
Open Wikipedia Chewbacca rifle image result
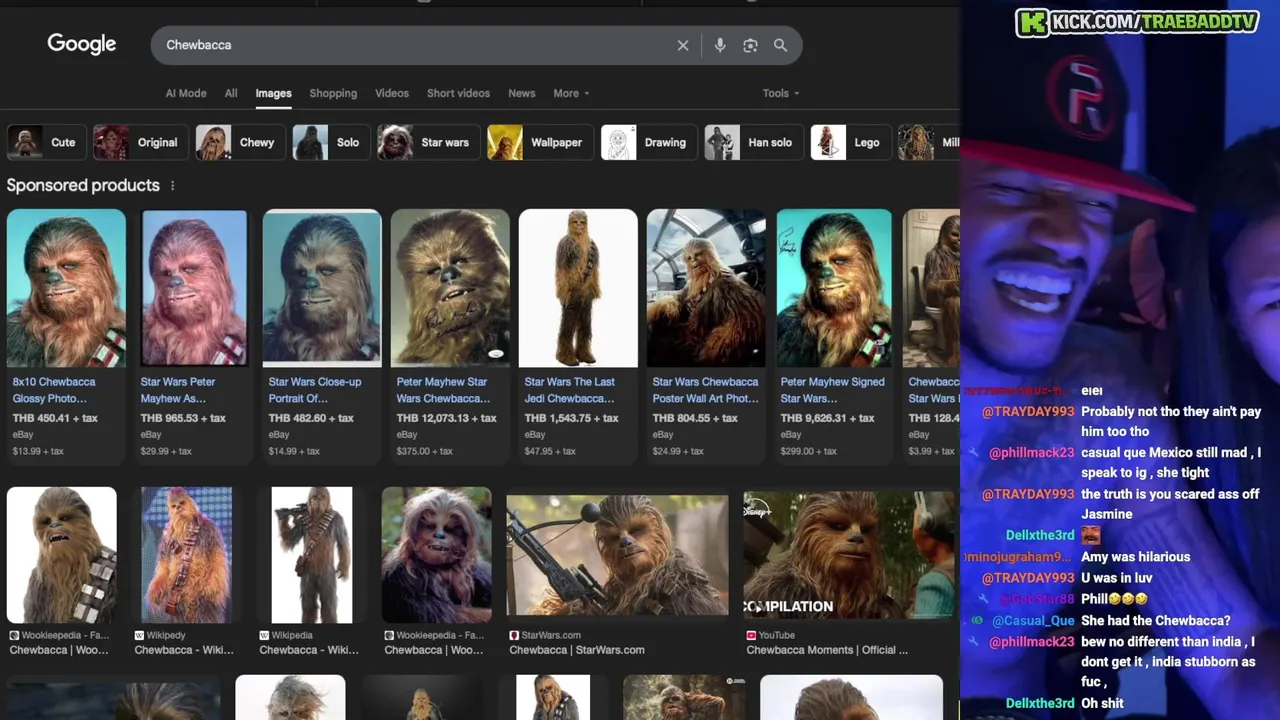click(x=312, y=555)
